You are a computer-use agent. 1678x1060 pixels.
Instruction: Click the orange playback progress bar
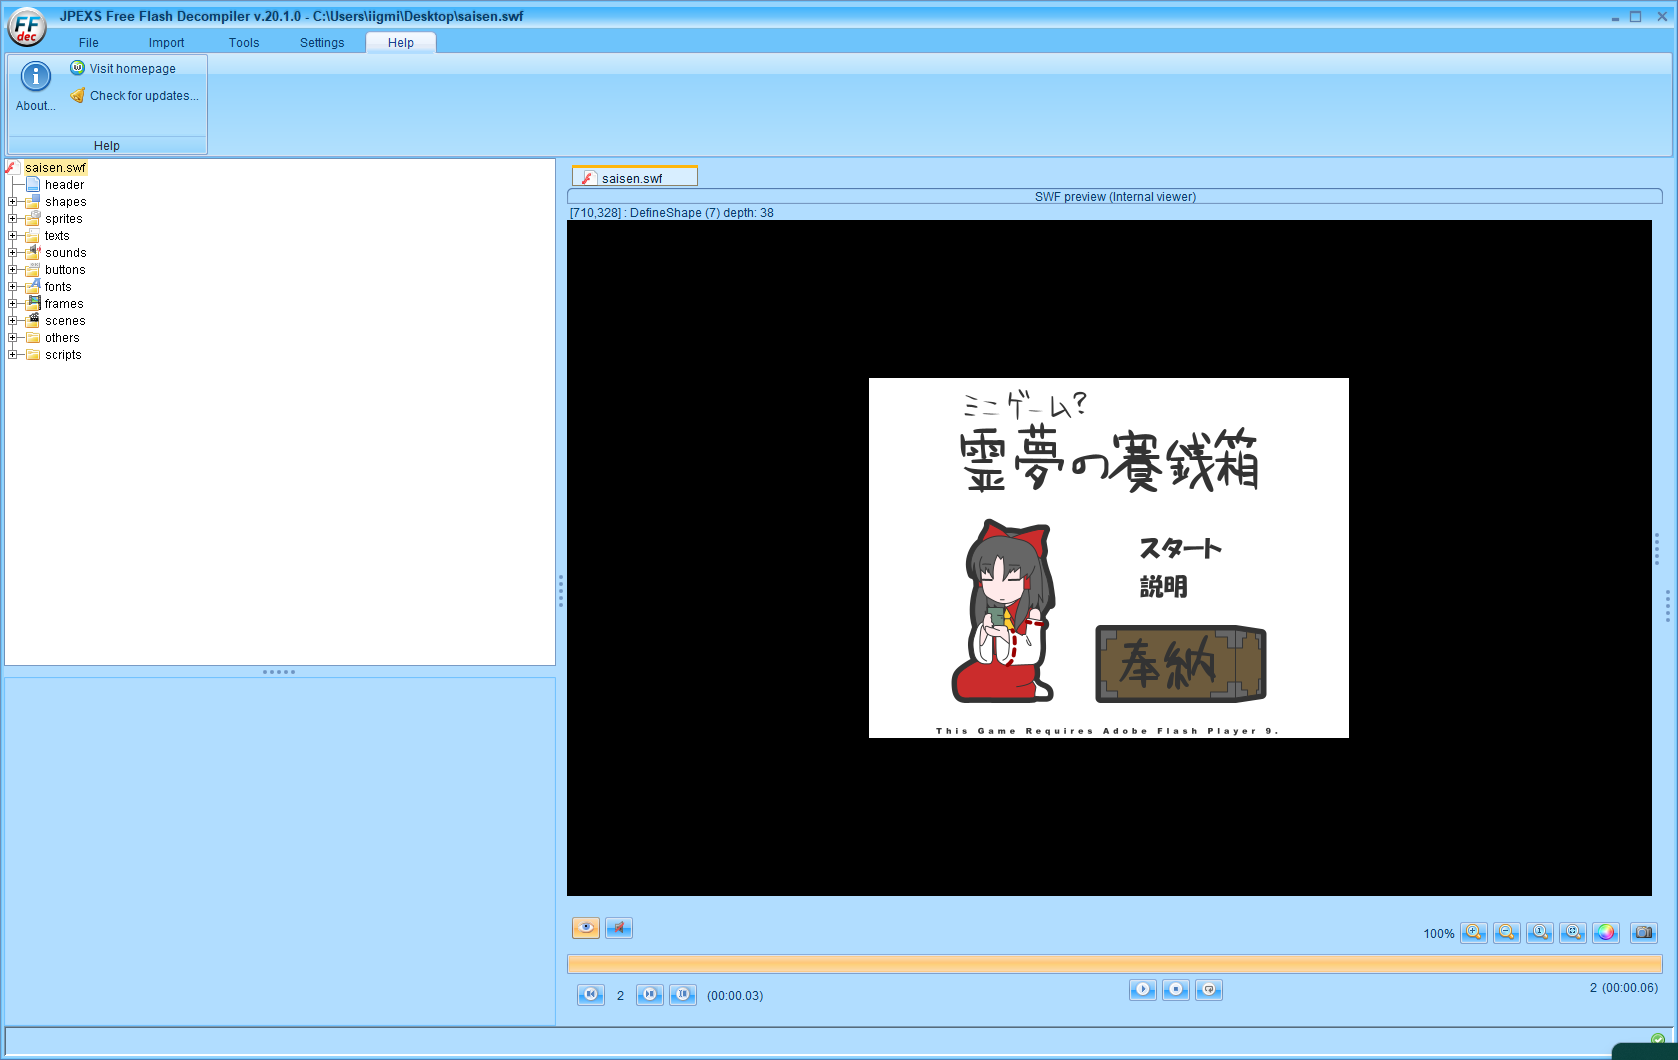[1114, 964]
